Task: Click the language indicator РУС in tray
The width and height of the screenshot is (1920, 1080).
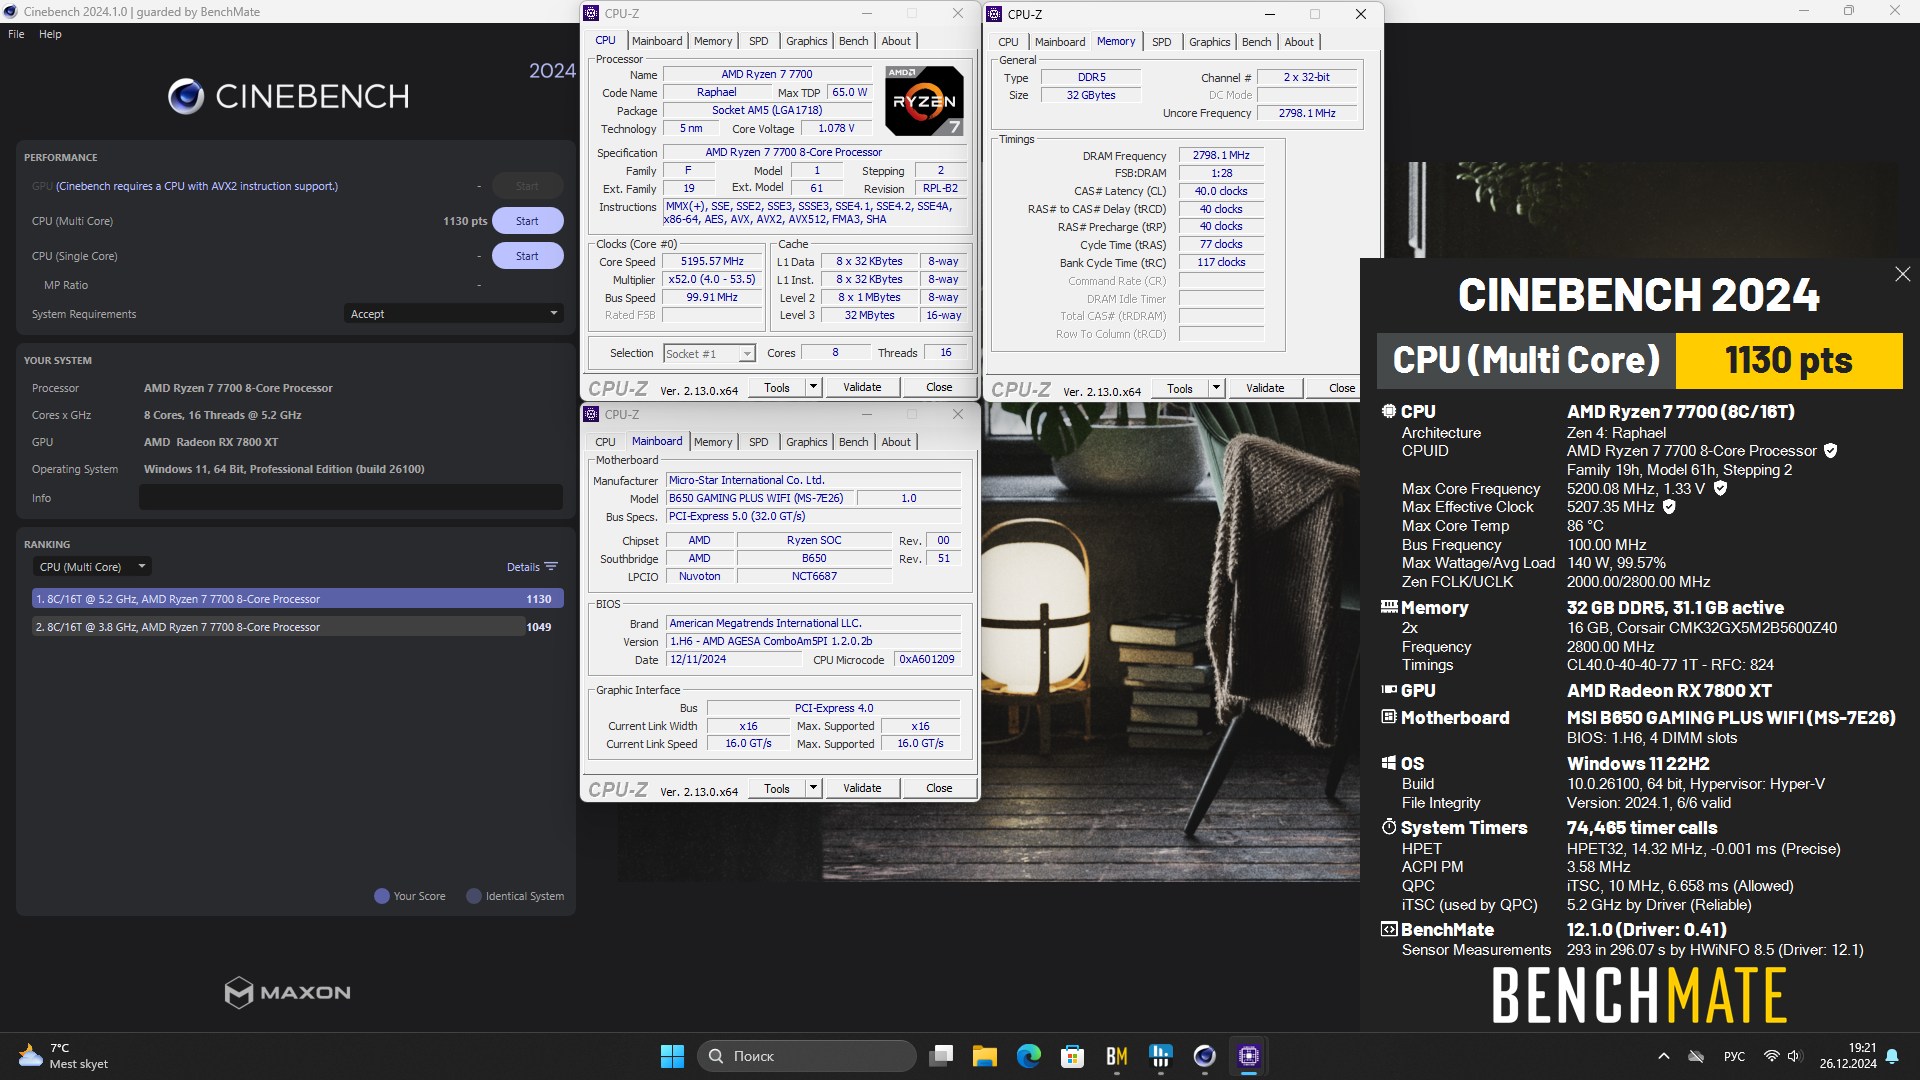Action: pos(1734,1056)
